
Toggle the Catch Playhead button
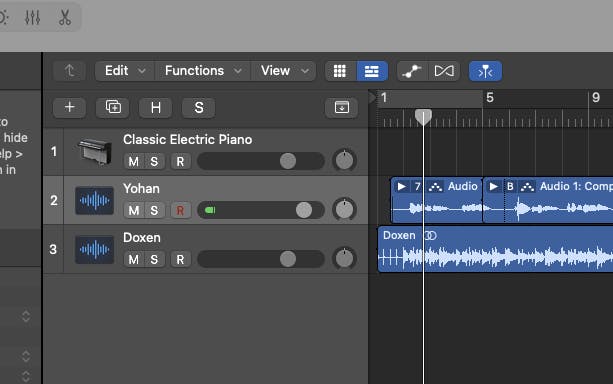tap(485, 71)
